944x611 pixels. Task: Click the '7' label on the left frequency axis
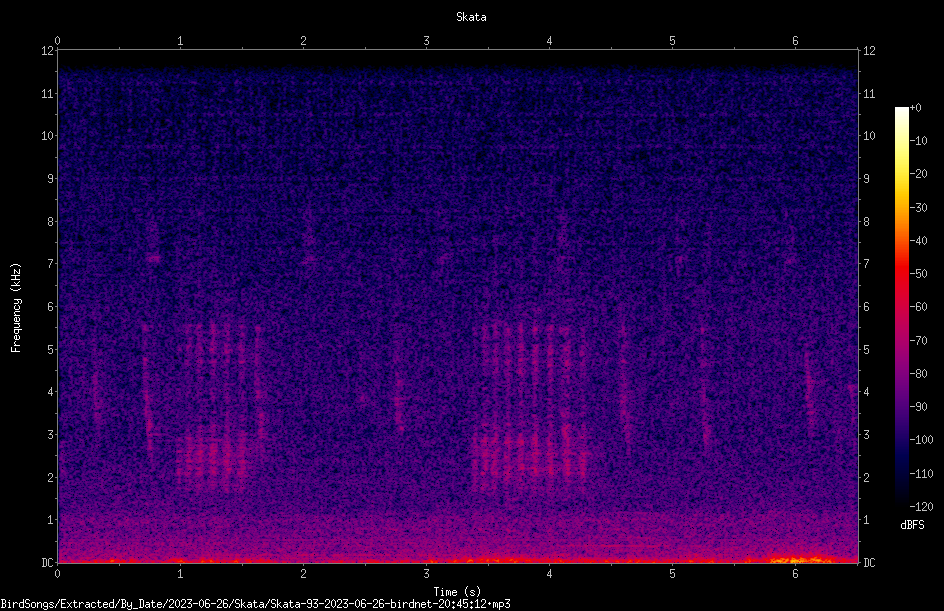click(50, 264)
